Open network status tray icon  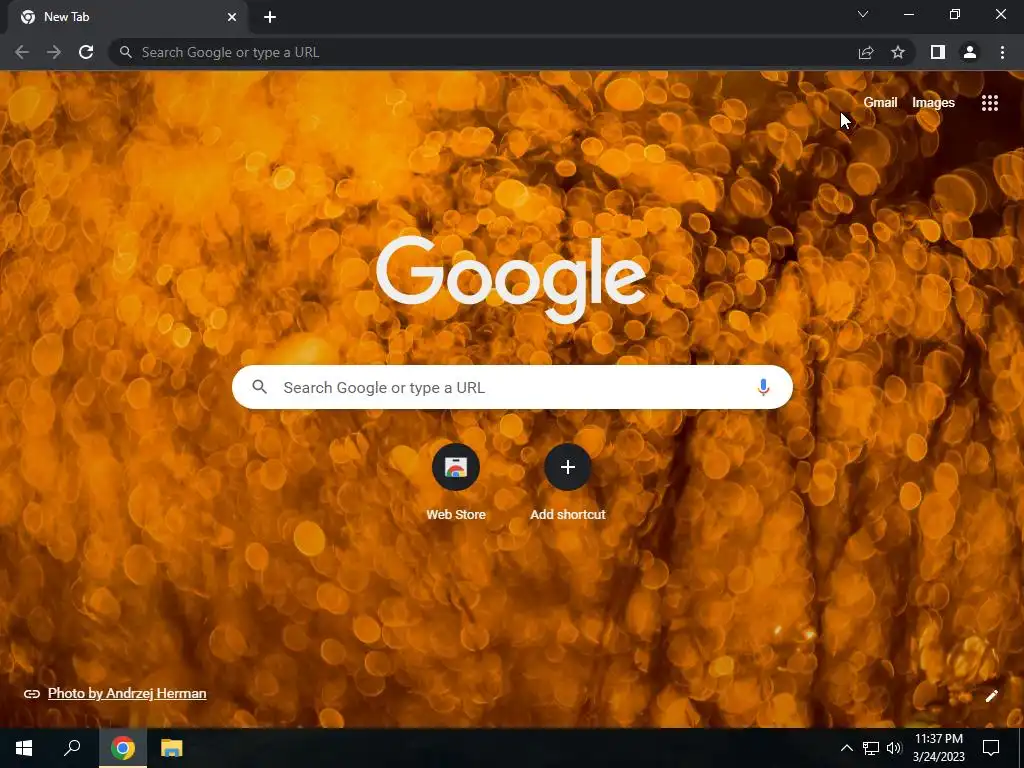pos(871,748)
